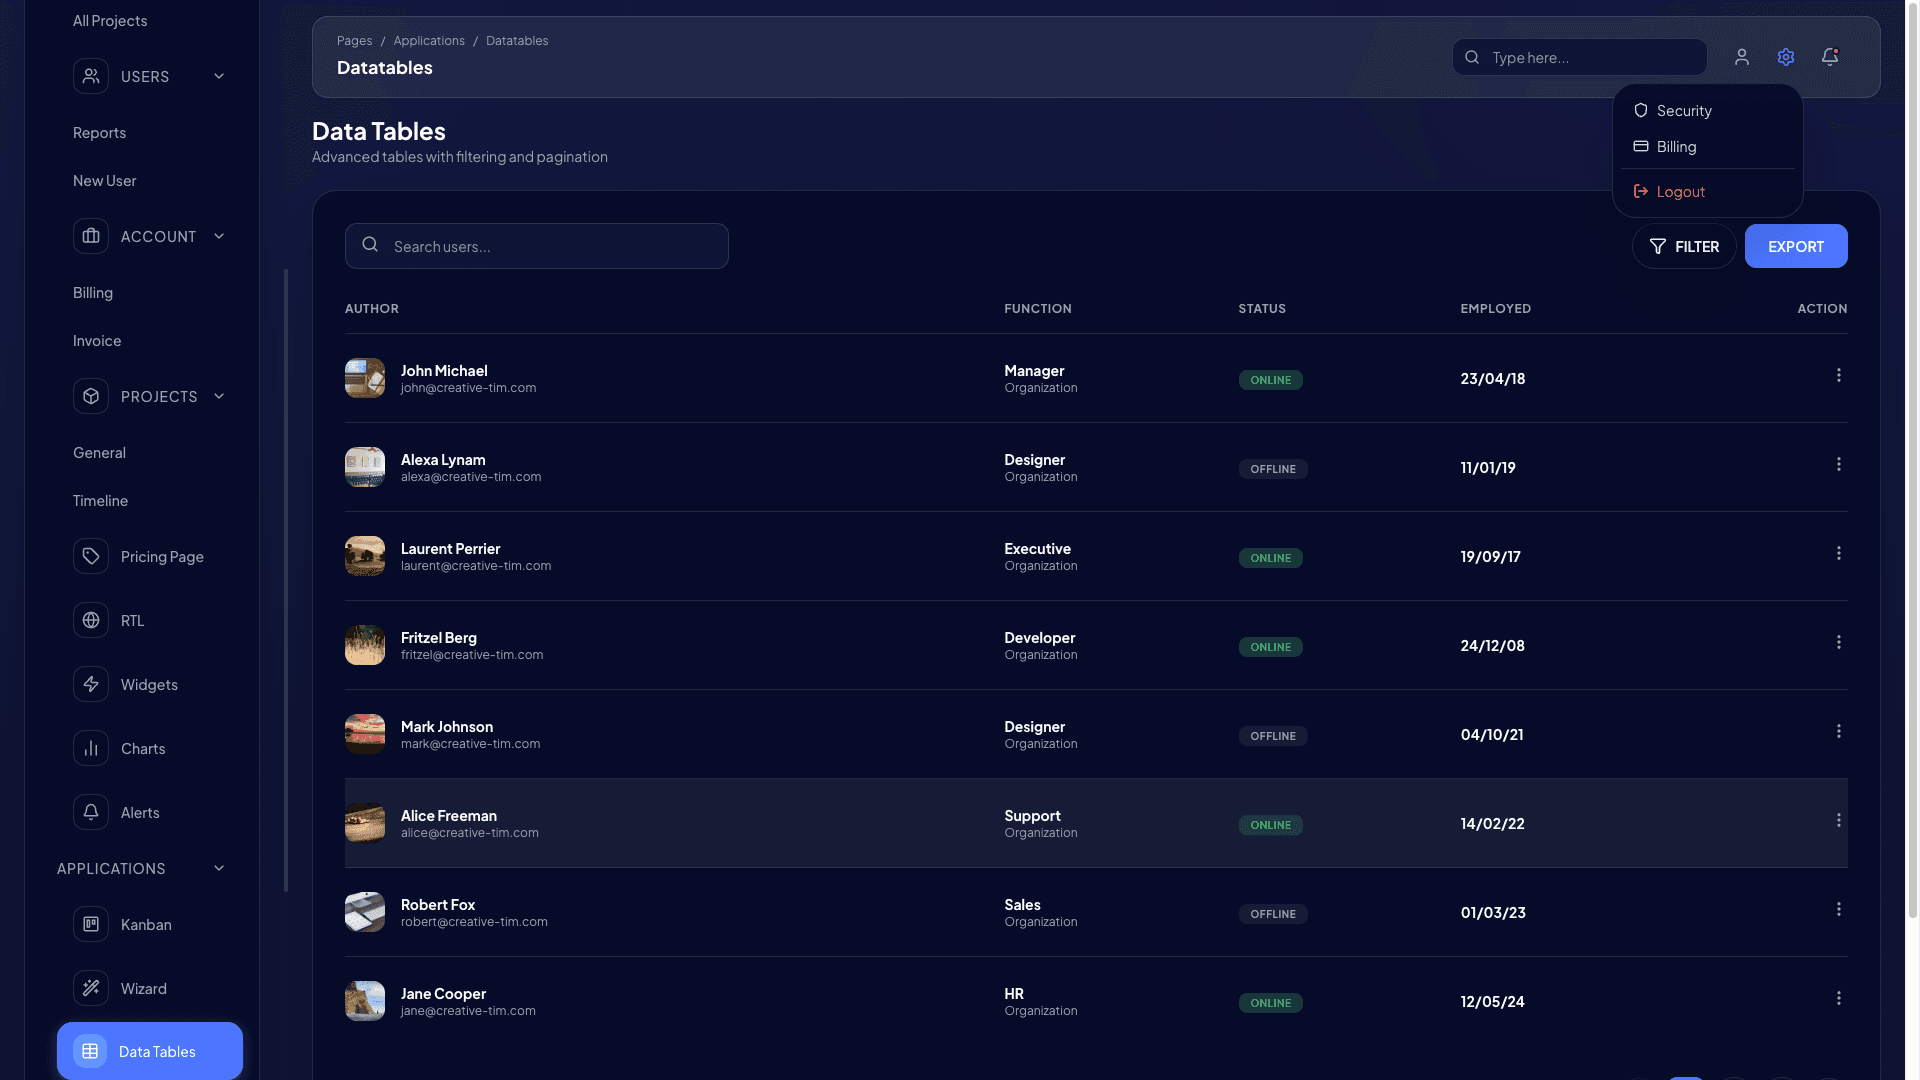Screen dimensions: 1920x1080
Task: Open the Charts section icon in sidebar
Action: click(91, 748)
